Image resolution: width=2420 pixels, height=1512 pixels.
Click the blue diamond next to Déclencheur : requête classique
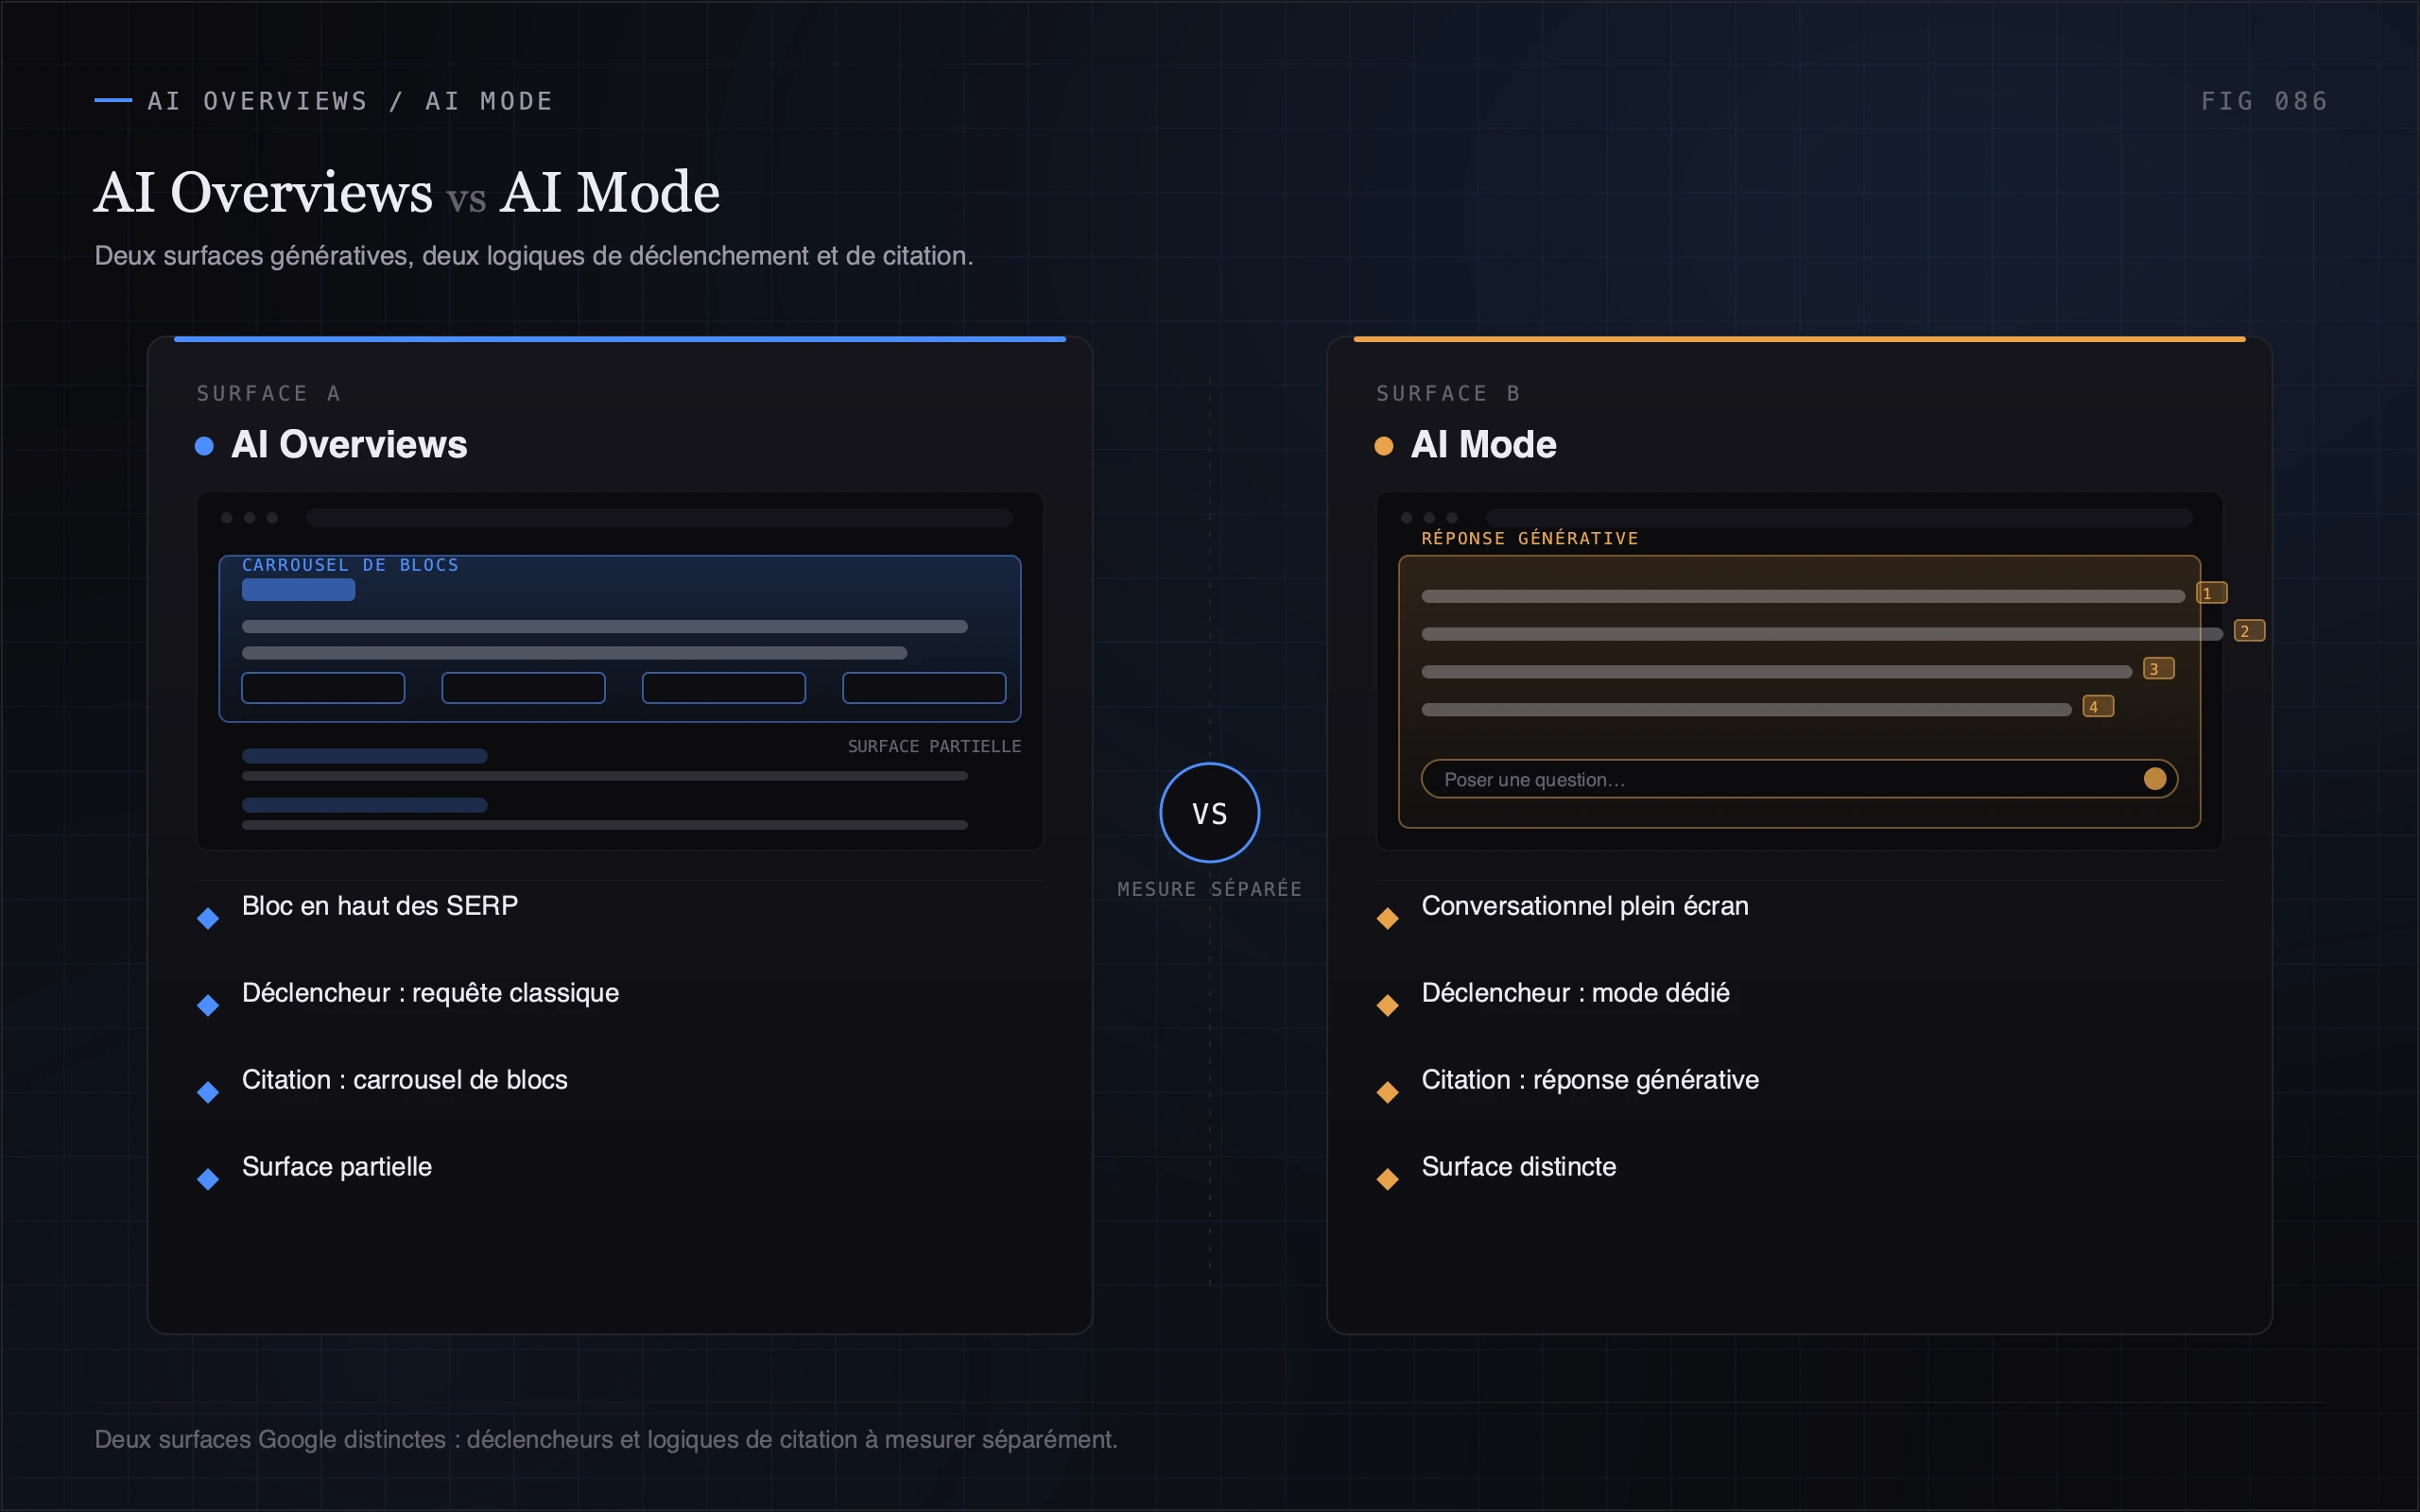pos(208,1005)
